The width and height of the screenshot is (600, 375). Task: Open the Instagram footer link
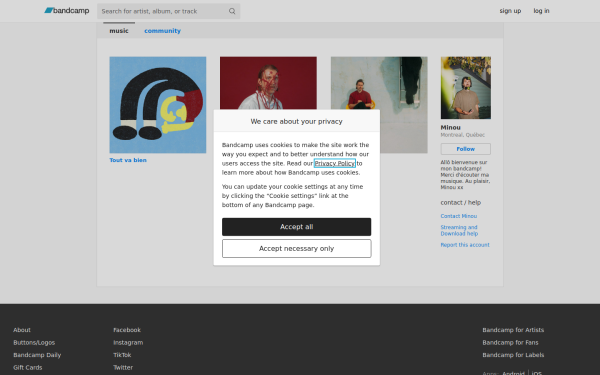point(128,342)
